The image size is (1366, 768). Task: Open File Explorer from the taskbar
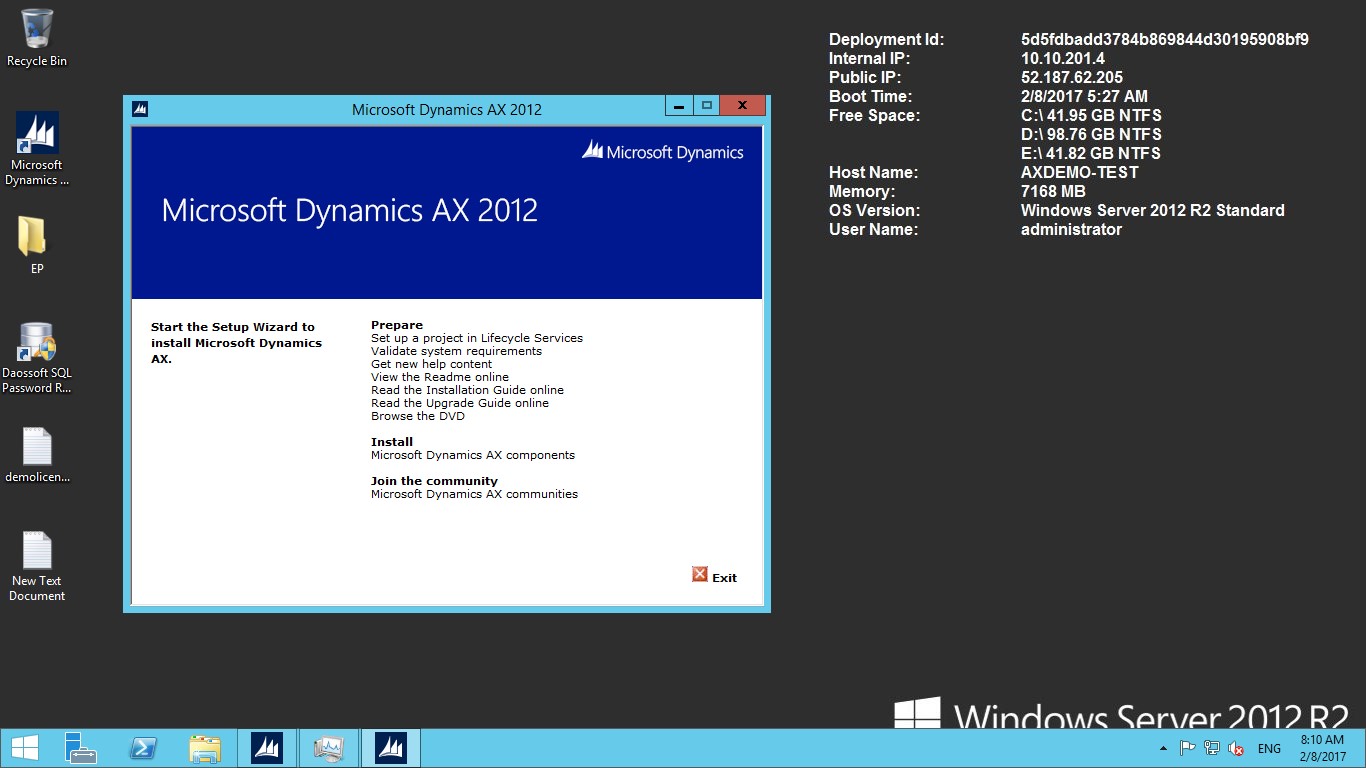coord(205,748)
